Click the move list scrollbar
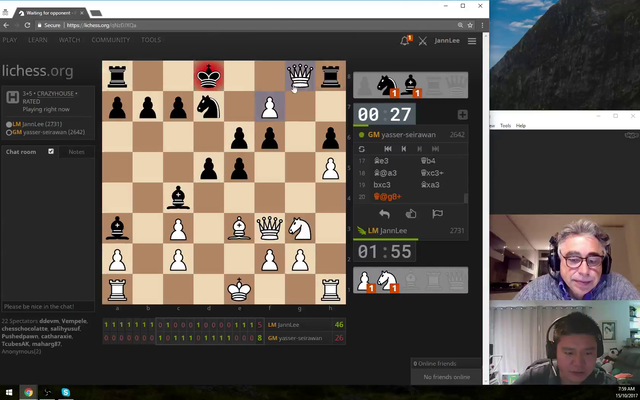Viewport: 640px width, 400px height. point(466,198)
